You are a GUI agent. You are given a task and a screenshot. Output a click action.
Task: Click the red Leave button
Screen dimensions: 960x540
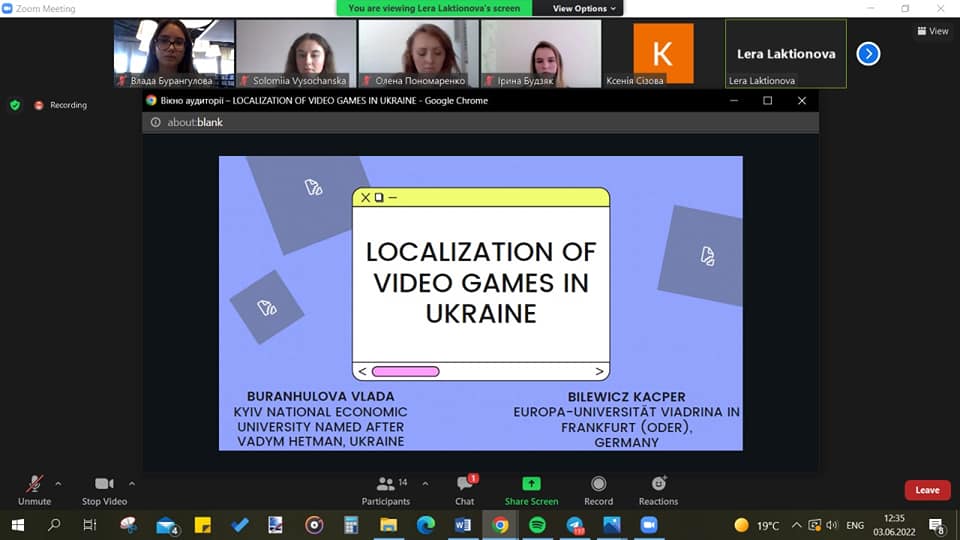(x=927, y=490)
